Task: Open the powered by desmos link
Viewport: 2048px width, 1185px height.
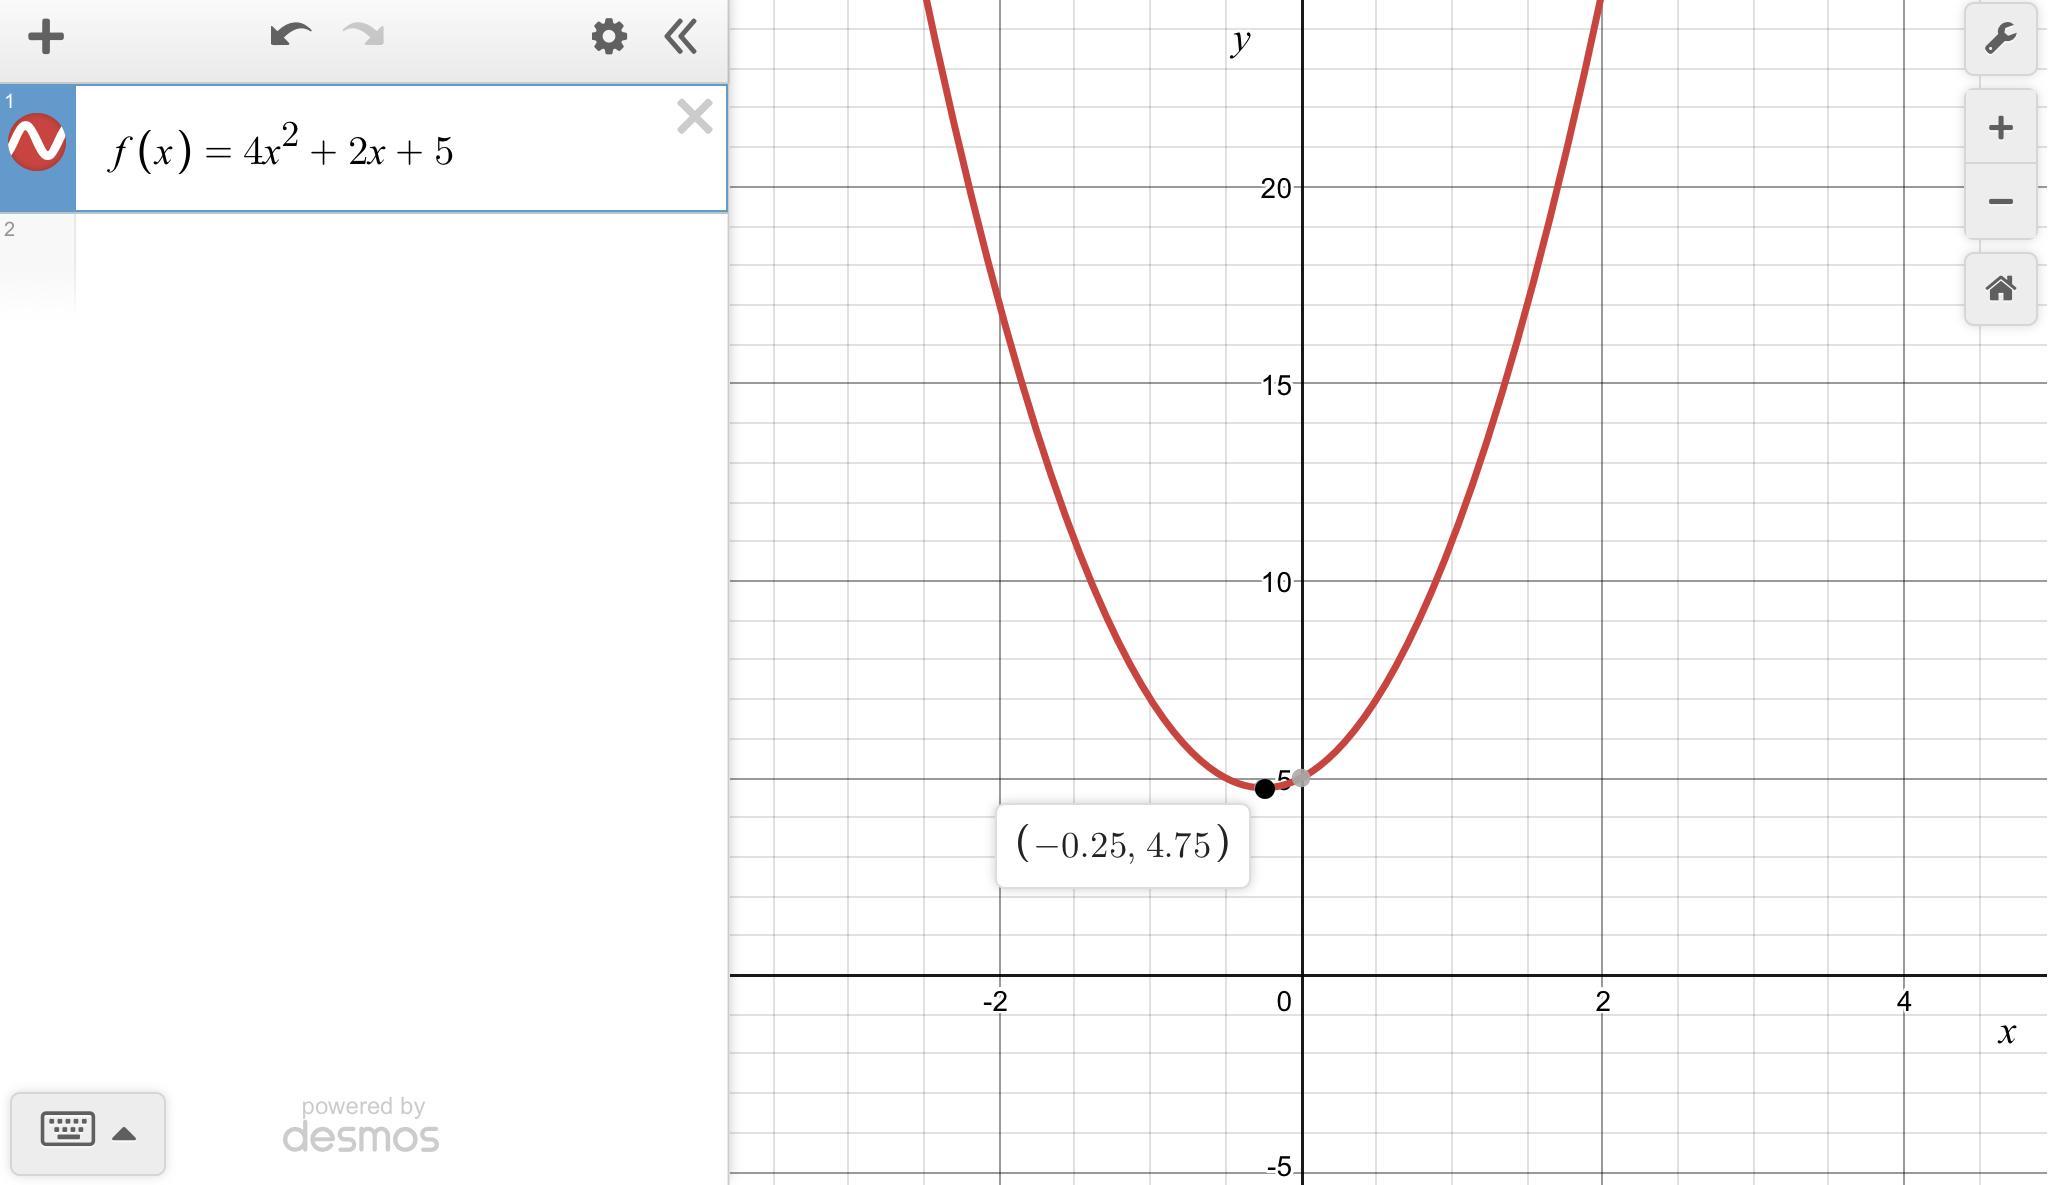Action: (361, 1127)
